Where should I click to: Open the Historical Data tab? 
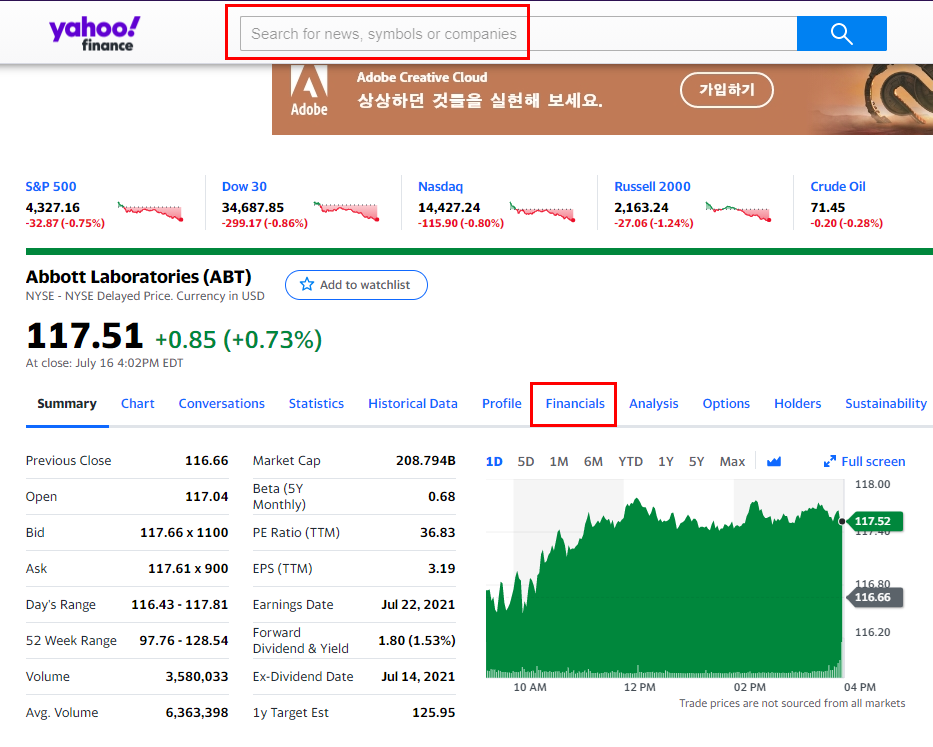pyautogui.click(x=413, y=404)
